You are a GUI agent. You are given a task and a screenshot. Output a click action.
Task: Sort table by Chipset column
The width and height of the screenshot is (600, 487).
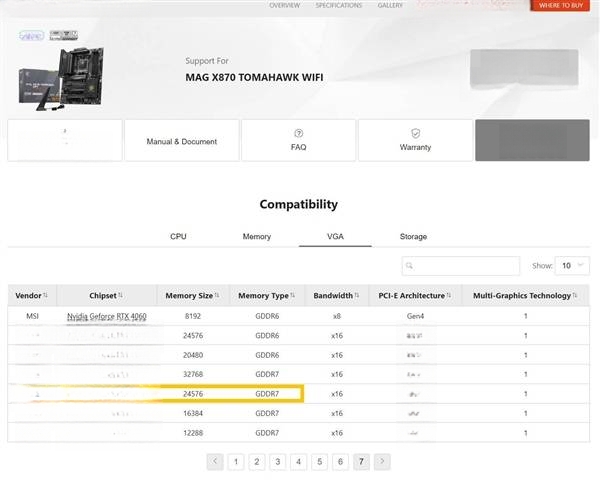(x=106, y=295)
